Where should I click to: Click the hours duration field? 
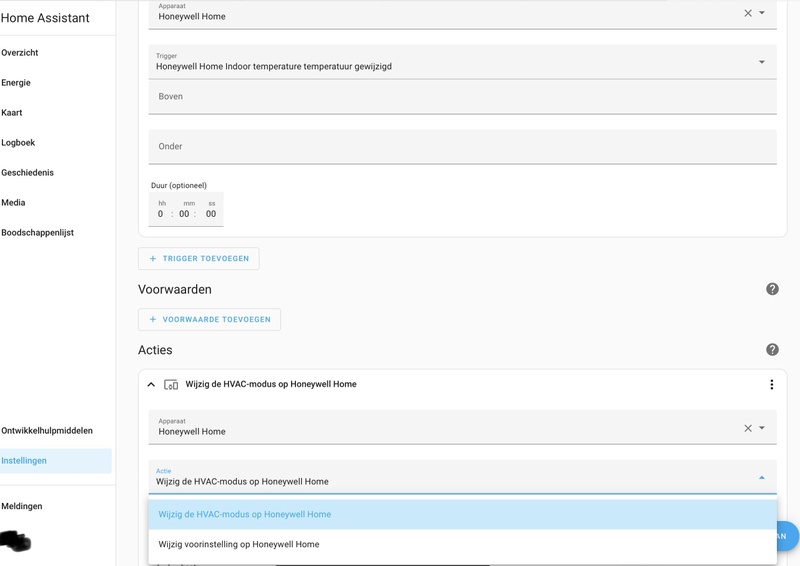(x=161, y=213)
